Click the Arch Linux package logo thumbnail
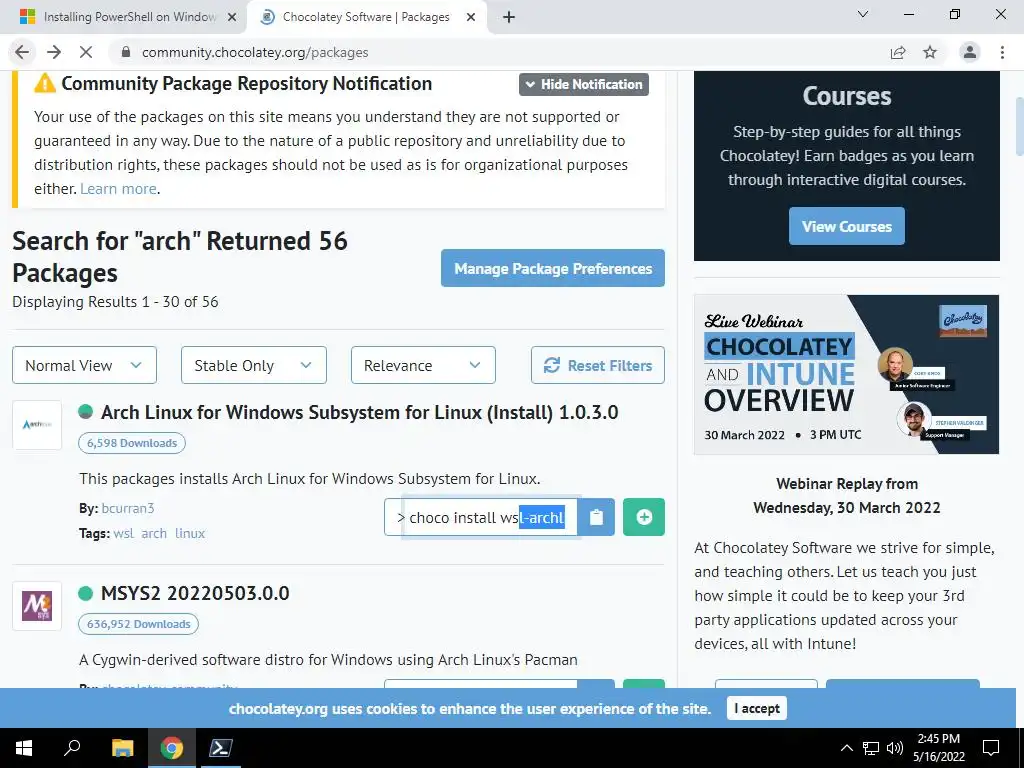This screenshot has width=1024, height=768. coord(37,425)
